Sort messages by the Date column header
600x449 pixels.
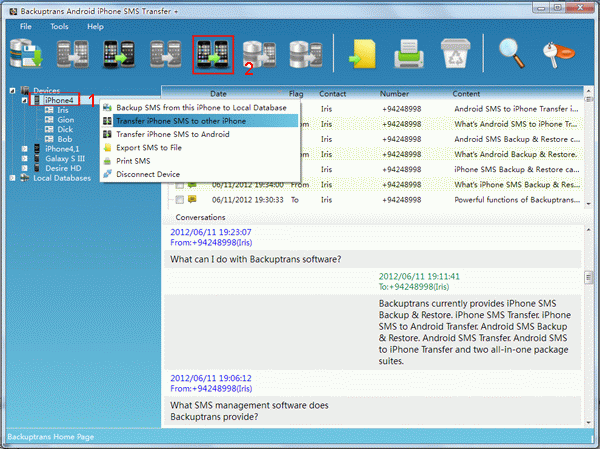click(218, 94)
